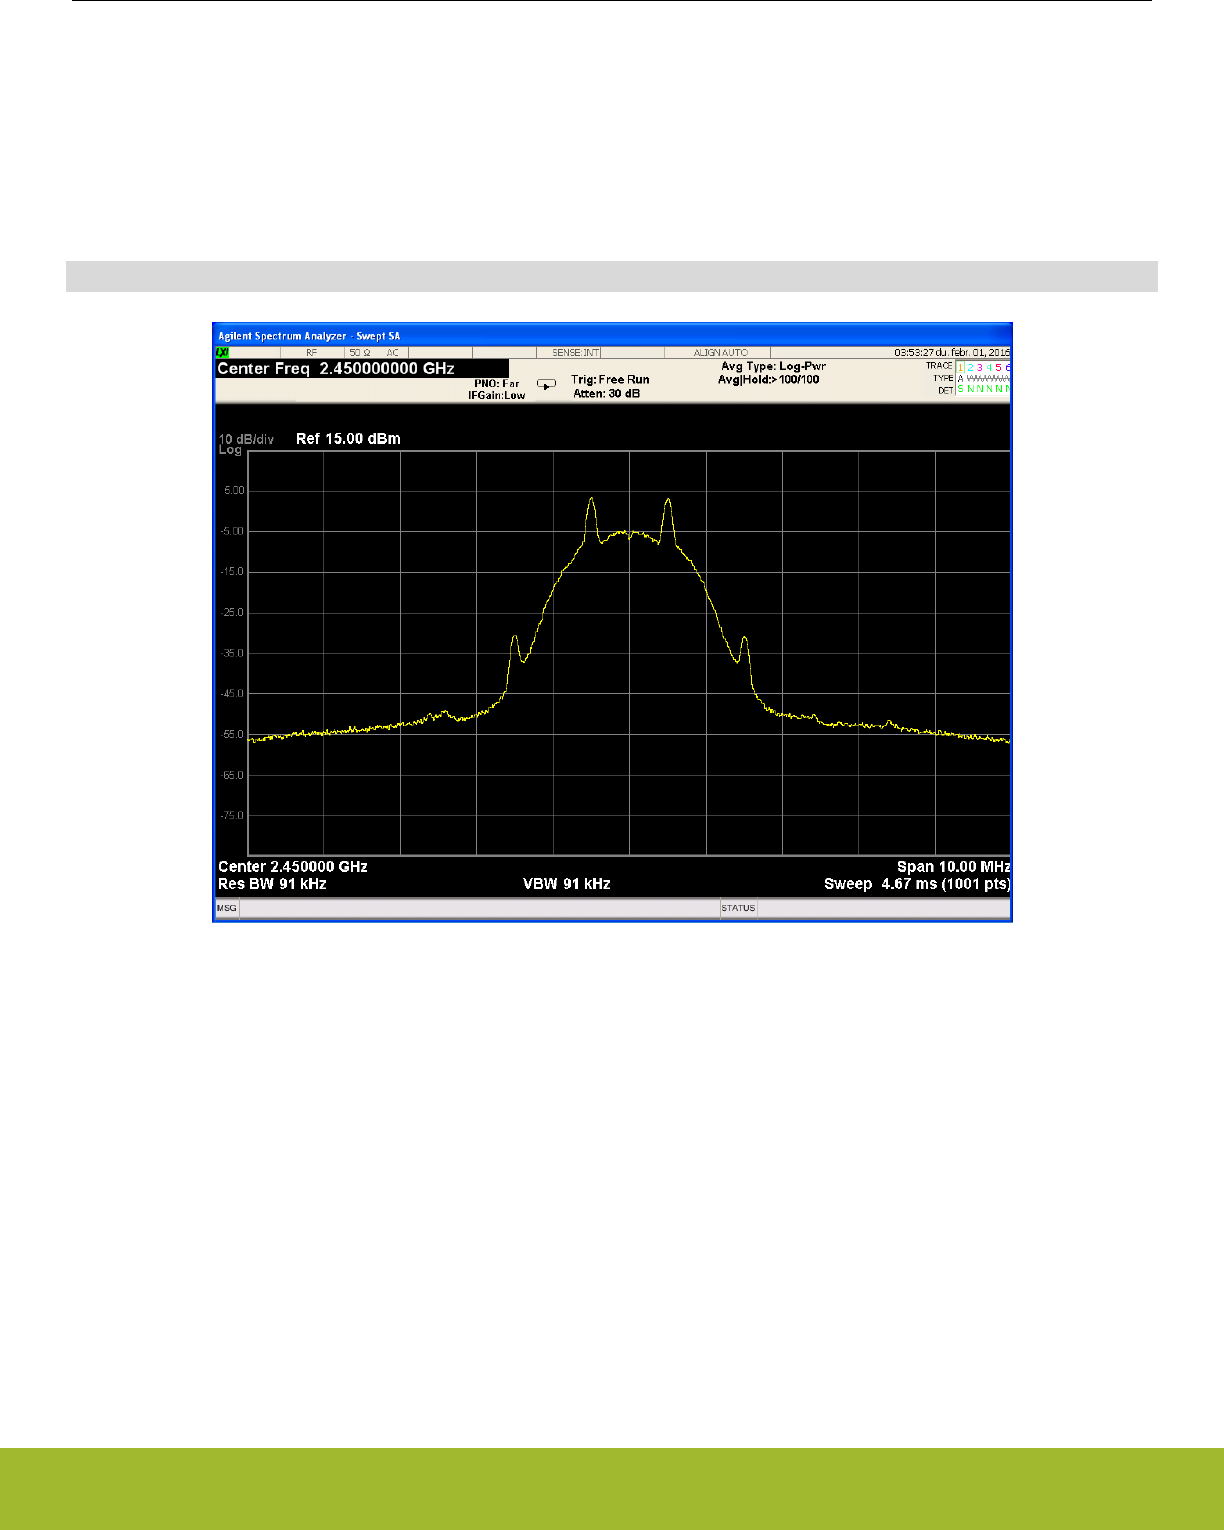Click the Atten: 30 dB readout

(607, 394)
